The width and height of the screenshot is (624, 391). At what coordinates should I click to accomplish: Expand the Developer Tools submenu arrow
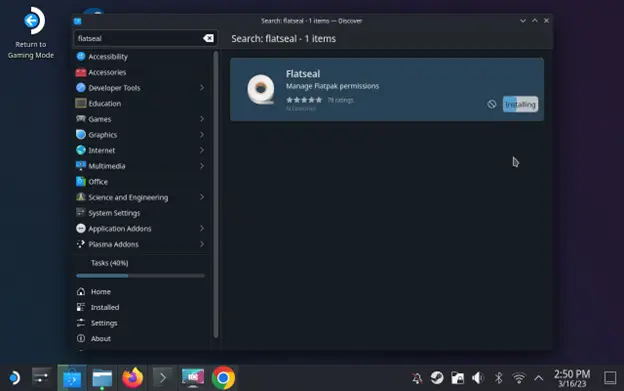202,88
